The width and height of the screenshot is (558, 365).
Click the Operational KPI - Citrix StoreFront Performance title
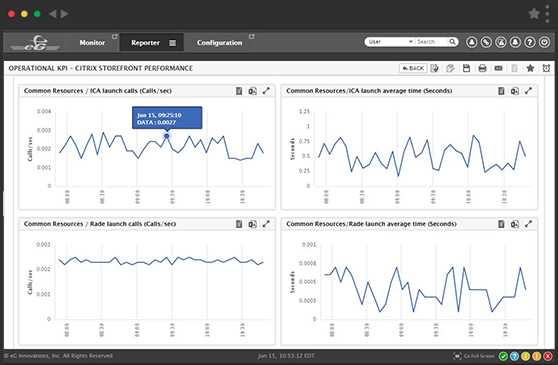101,68
